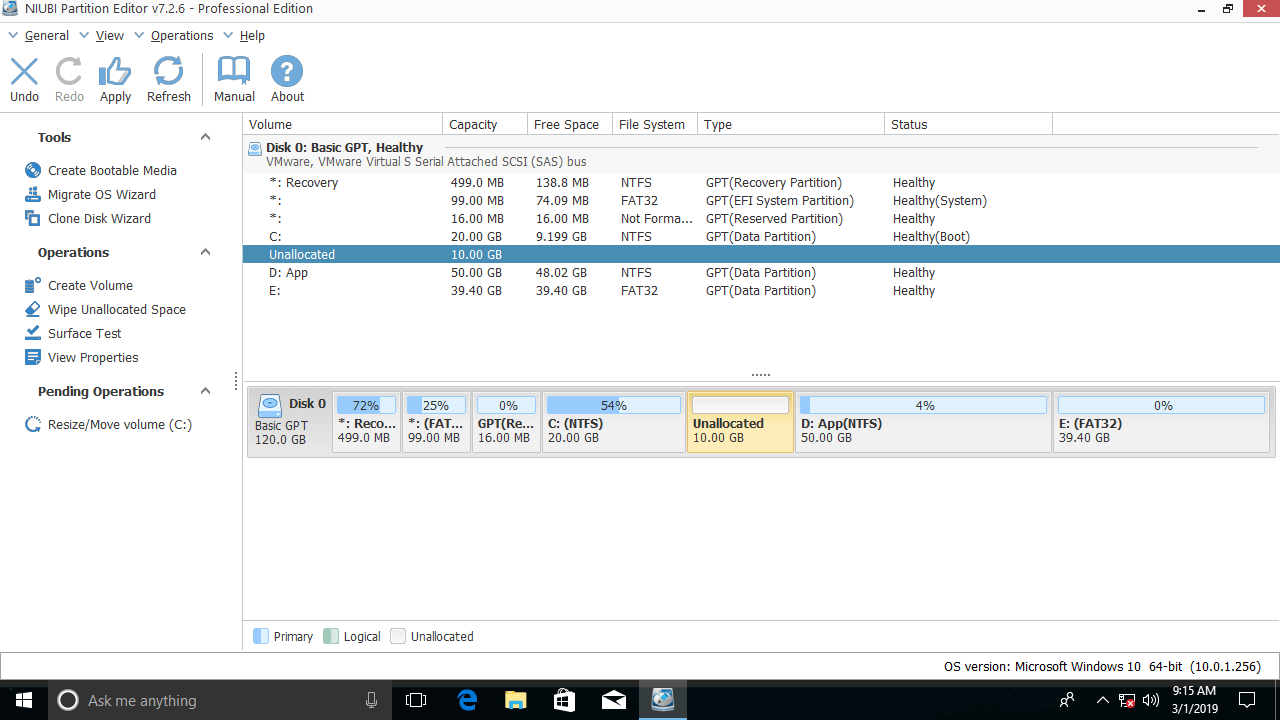Click the About question mark icon
1280x720 pixels.
(x=287, y=72)
